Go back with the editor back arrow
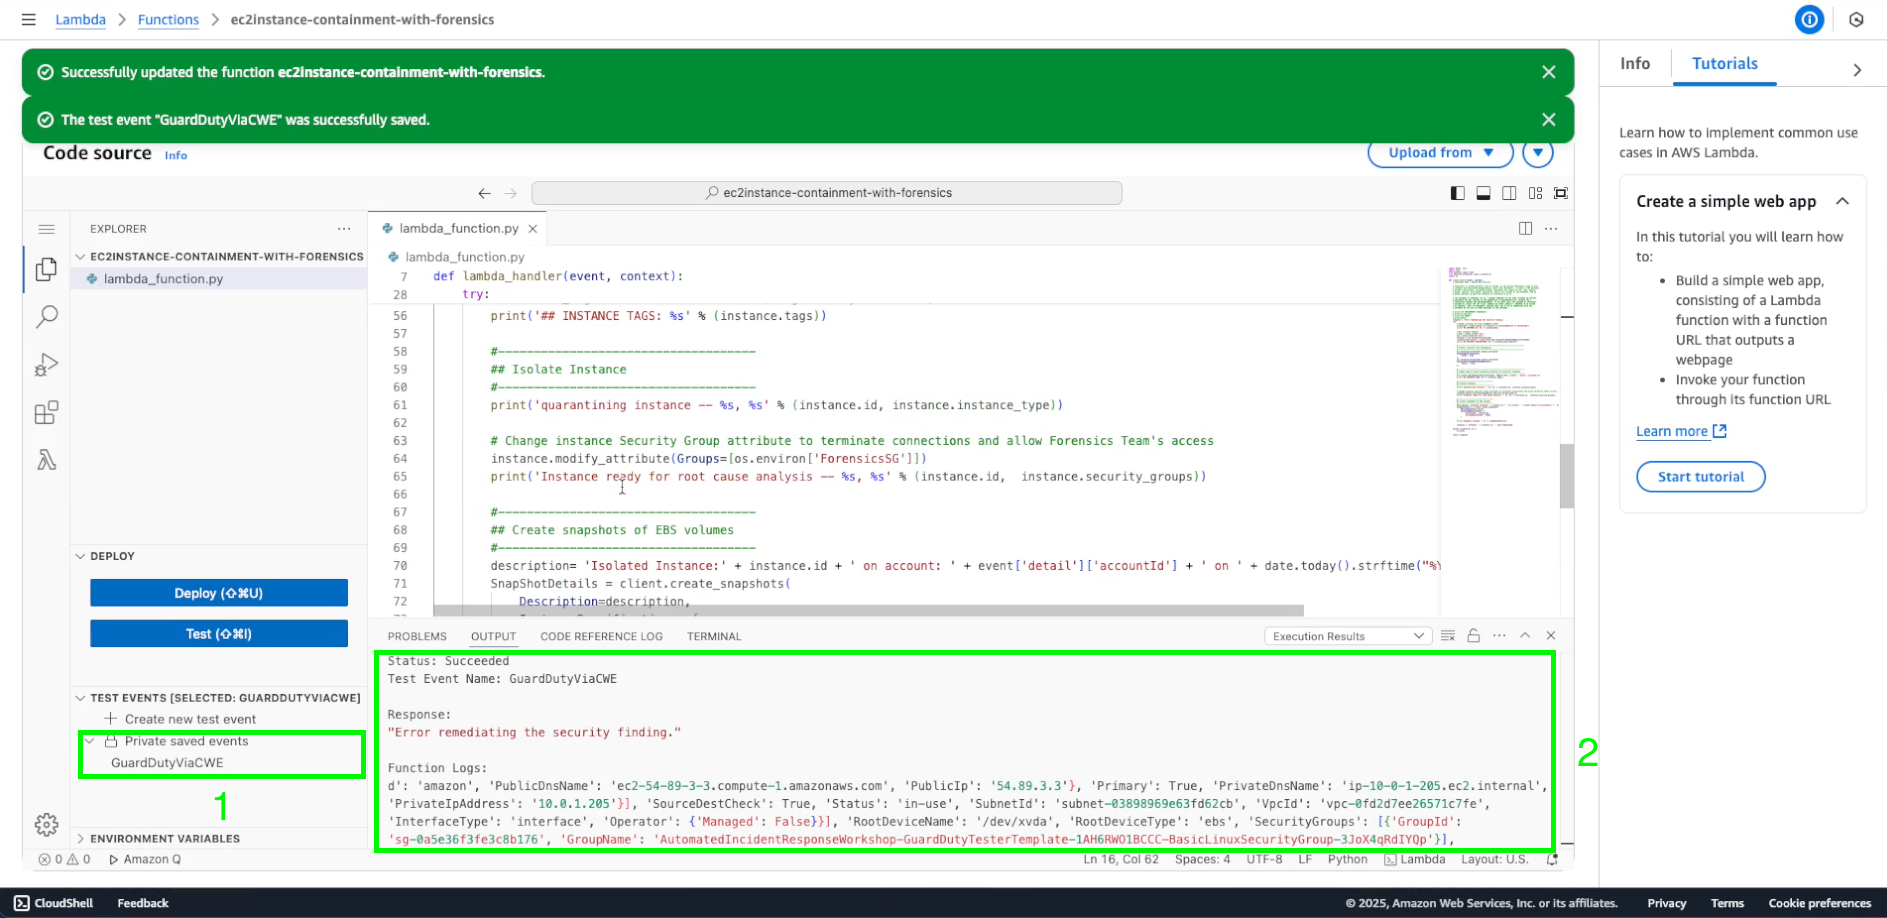Screen dimensions: 1887x918 point(484,193)
